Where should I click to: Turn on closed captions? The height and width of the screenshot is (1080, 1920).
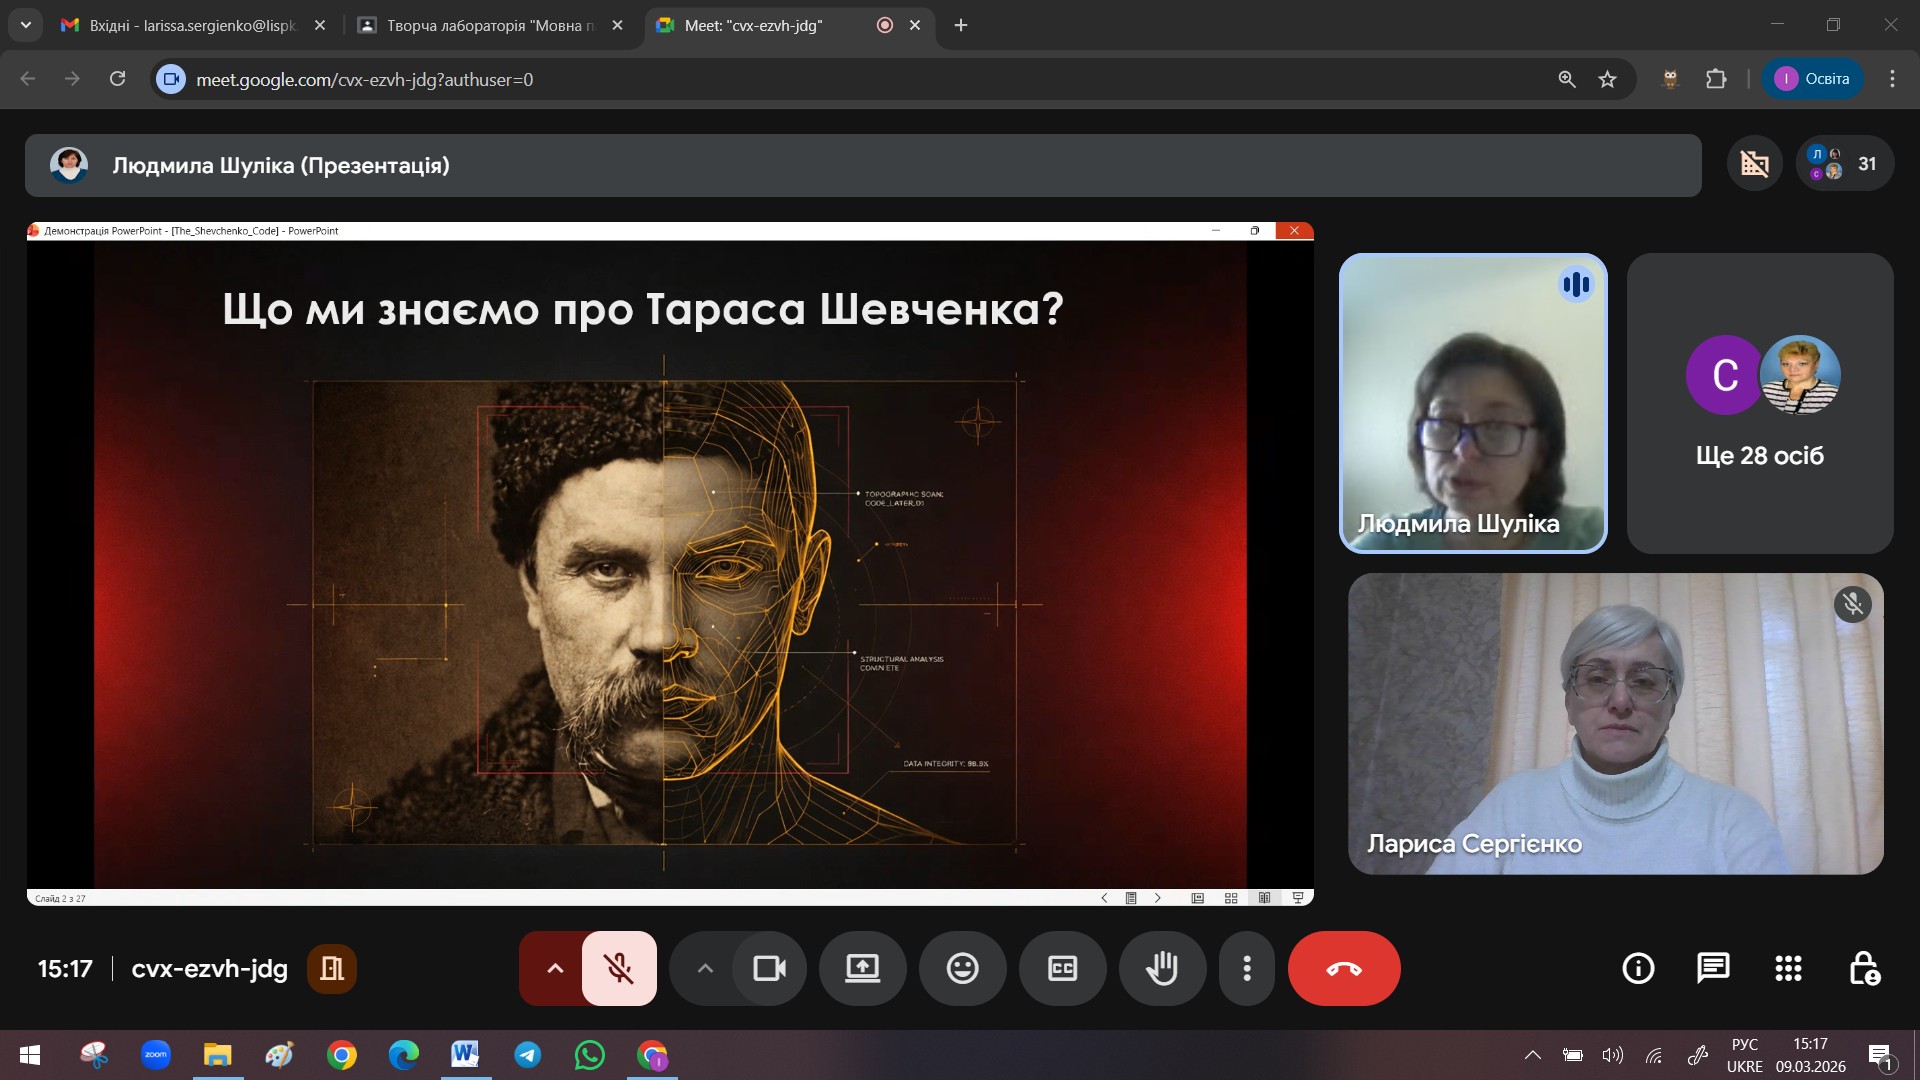[1062, 968]
